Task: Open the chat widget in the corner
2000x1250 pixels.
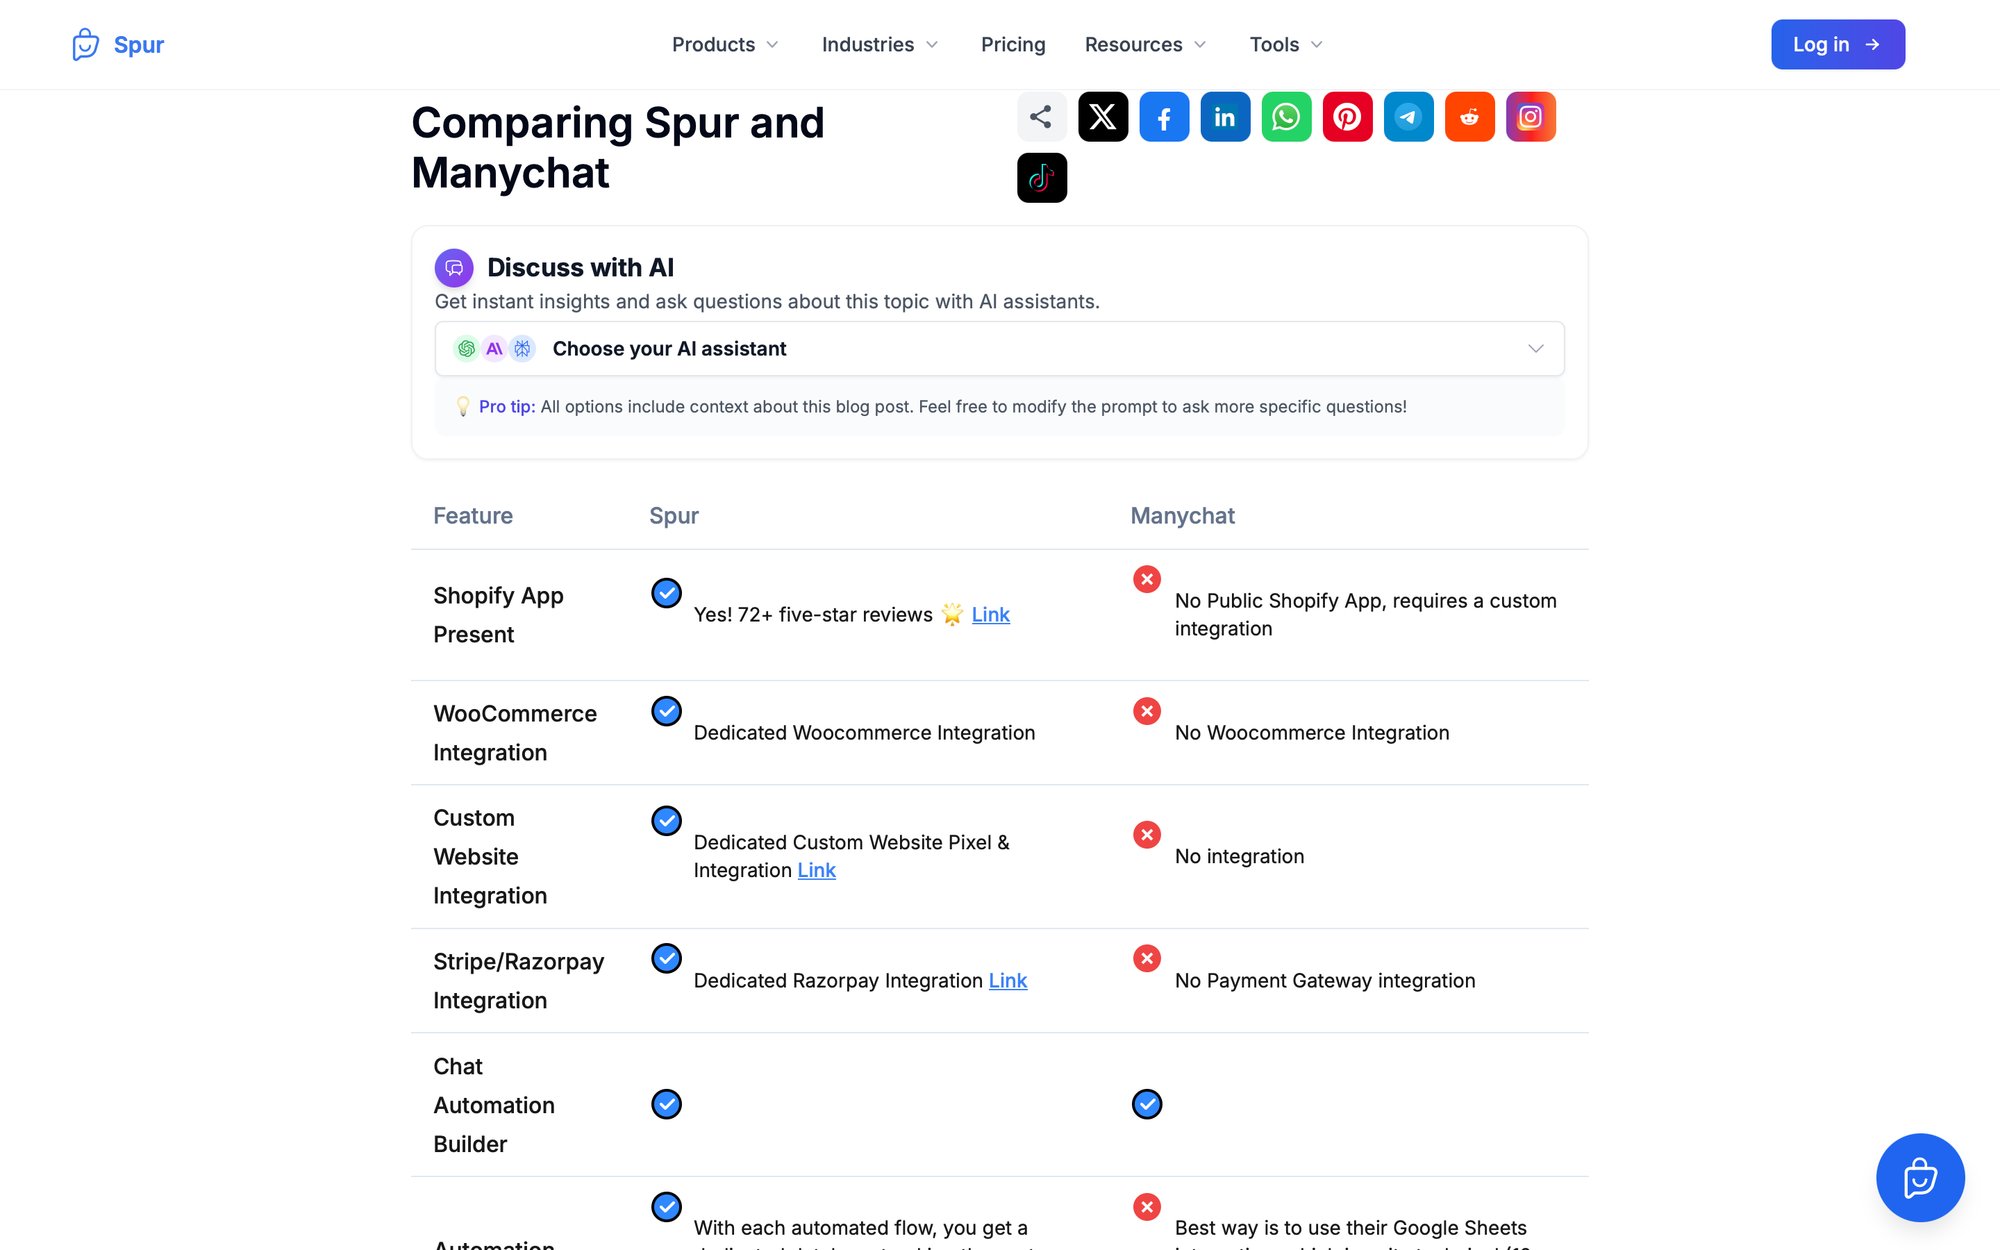Action: click(1920, 1178)
